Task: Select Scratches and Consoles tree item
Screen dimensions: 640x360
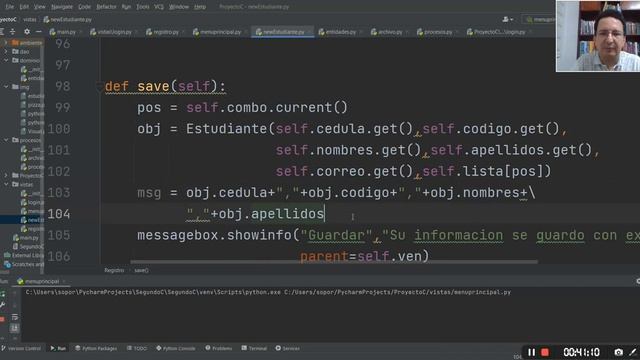Action: (x=23, y=264)
